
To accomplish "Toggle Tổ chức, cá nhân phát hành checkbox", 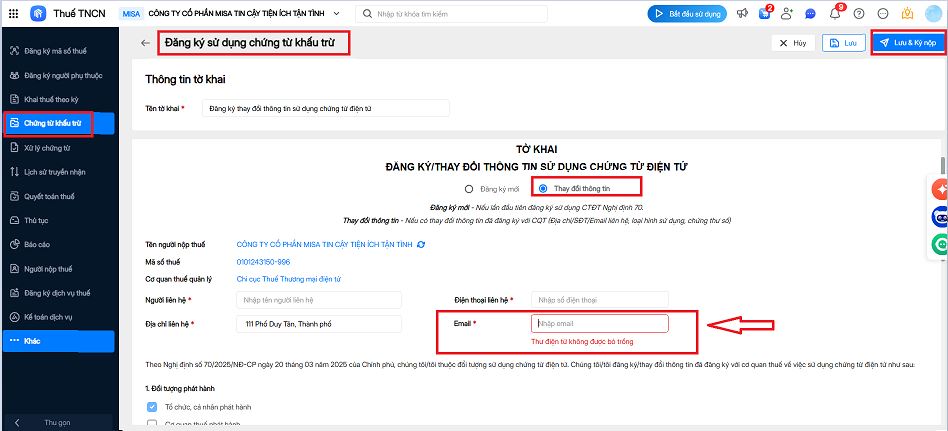I will coord(152,407).
